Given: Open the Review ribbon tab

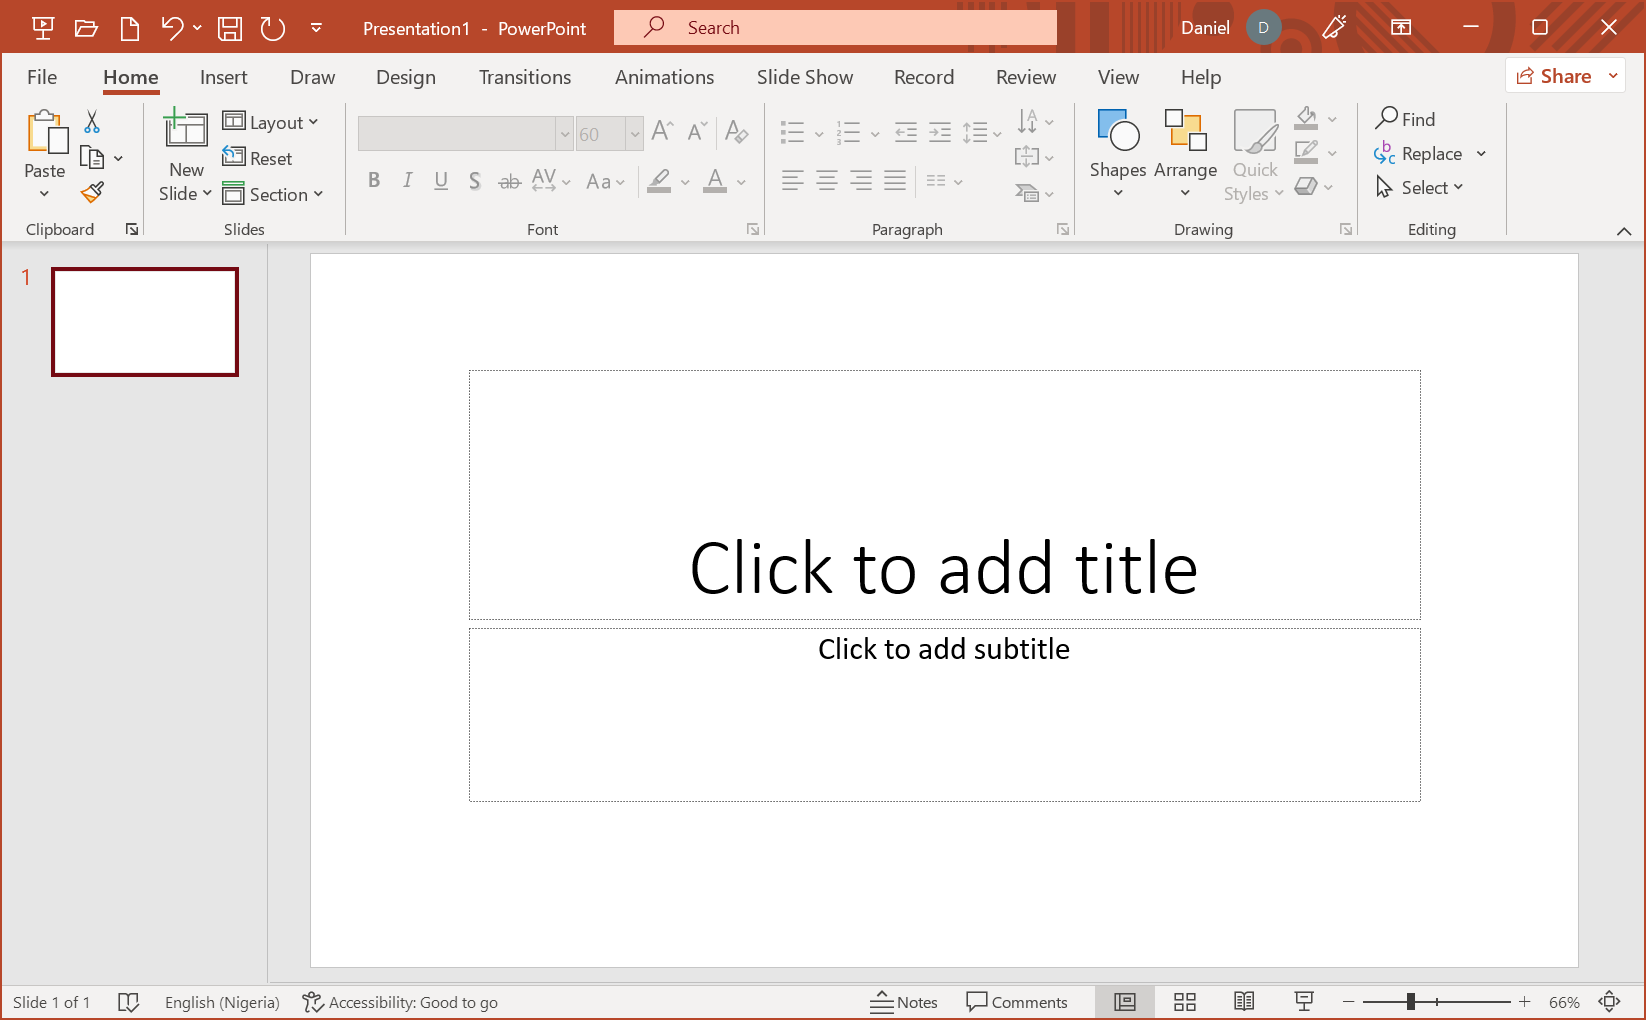Looking at the screenshot, I should coord(1025,77).
